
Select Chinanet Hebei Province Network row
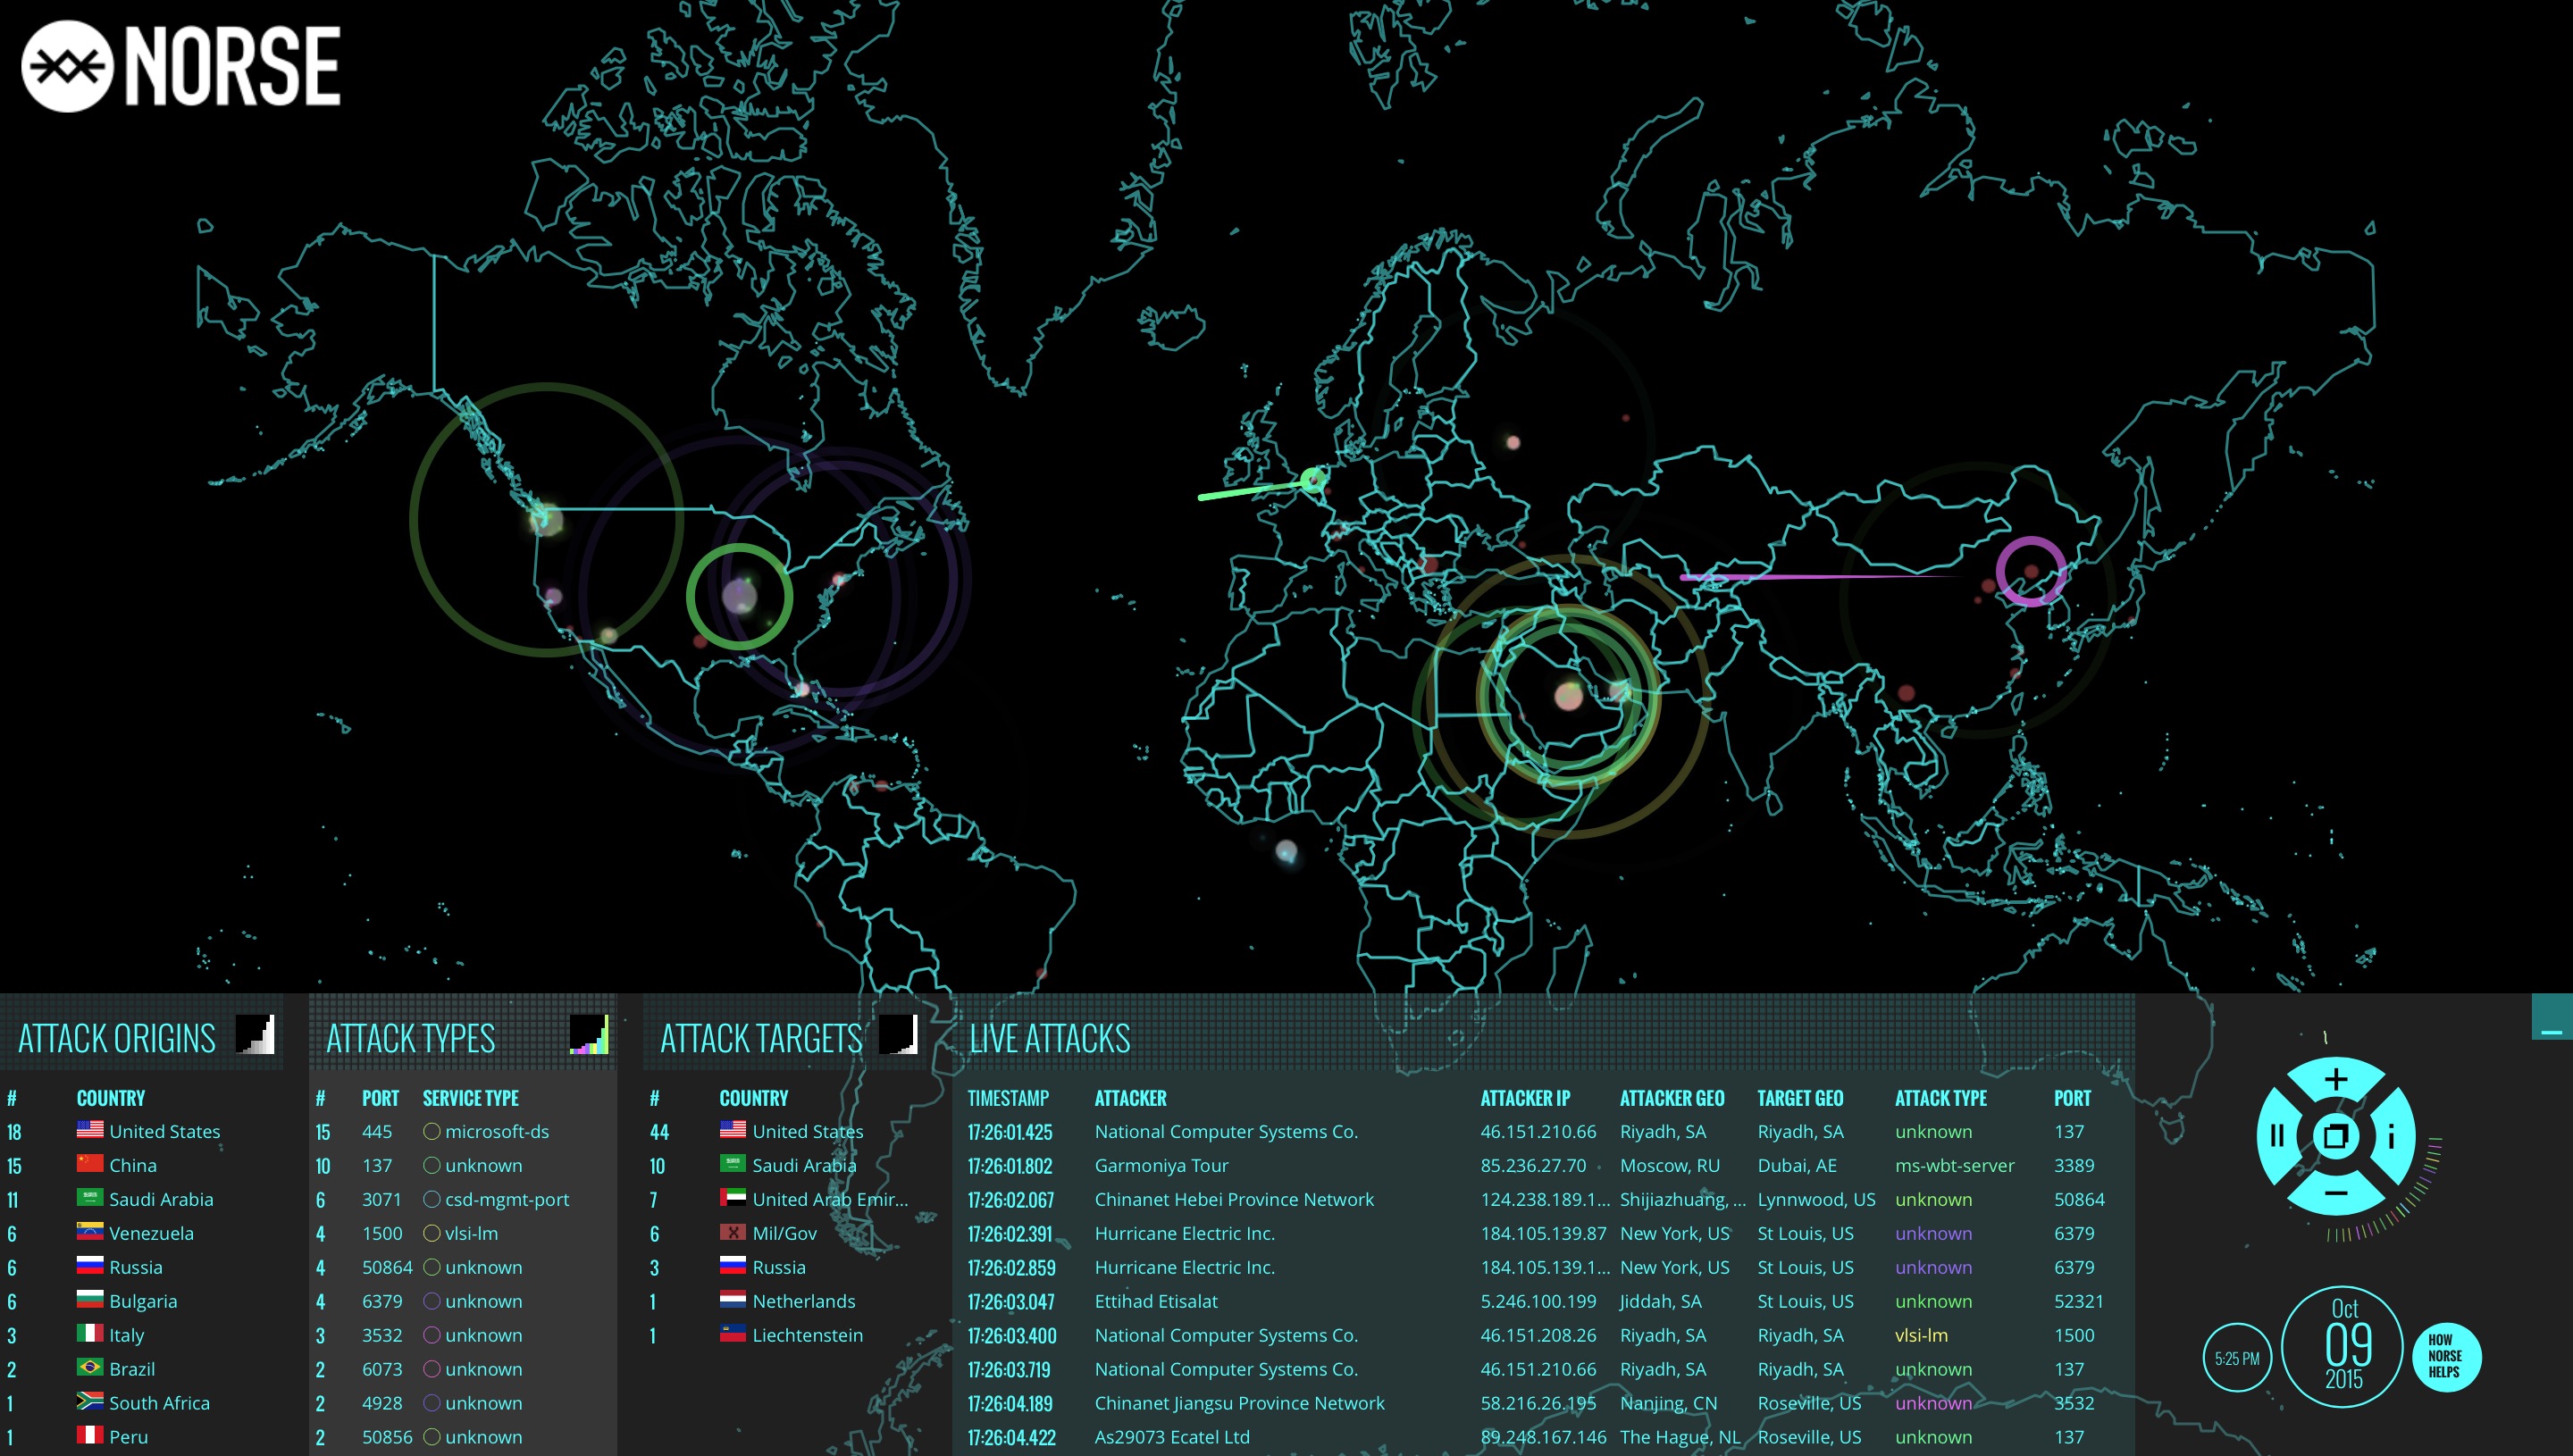coord(1542,1200)
